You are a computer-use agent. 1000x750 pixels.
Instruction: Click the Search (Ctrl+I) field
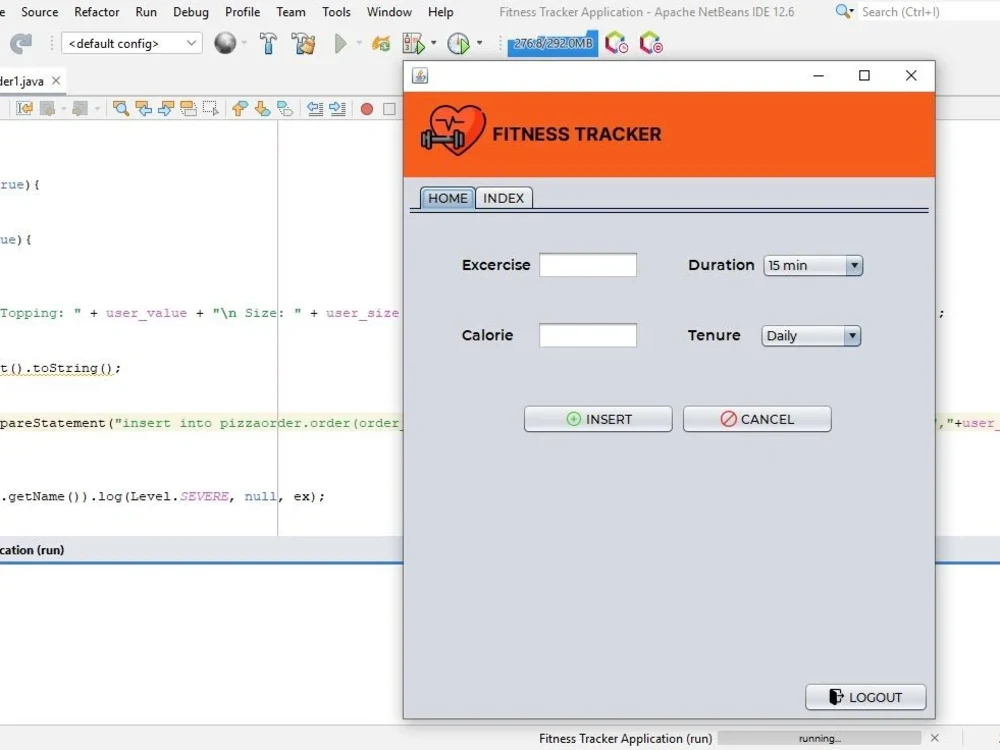click(x=929, y=11)
